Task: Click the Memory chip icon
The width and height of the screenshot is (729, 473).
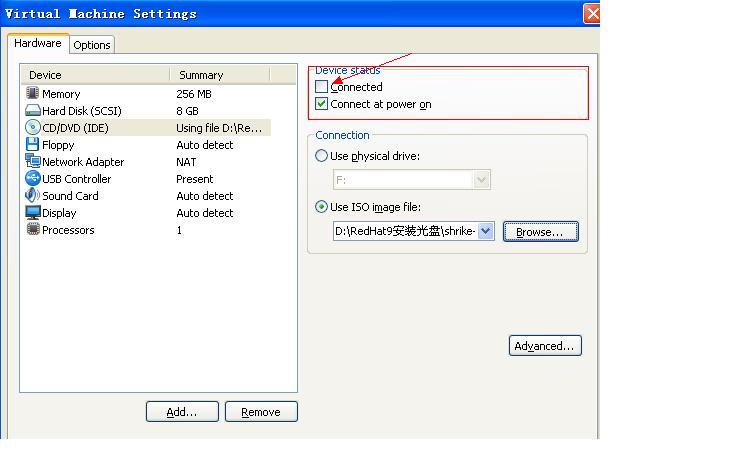Action: coord(33,93)
